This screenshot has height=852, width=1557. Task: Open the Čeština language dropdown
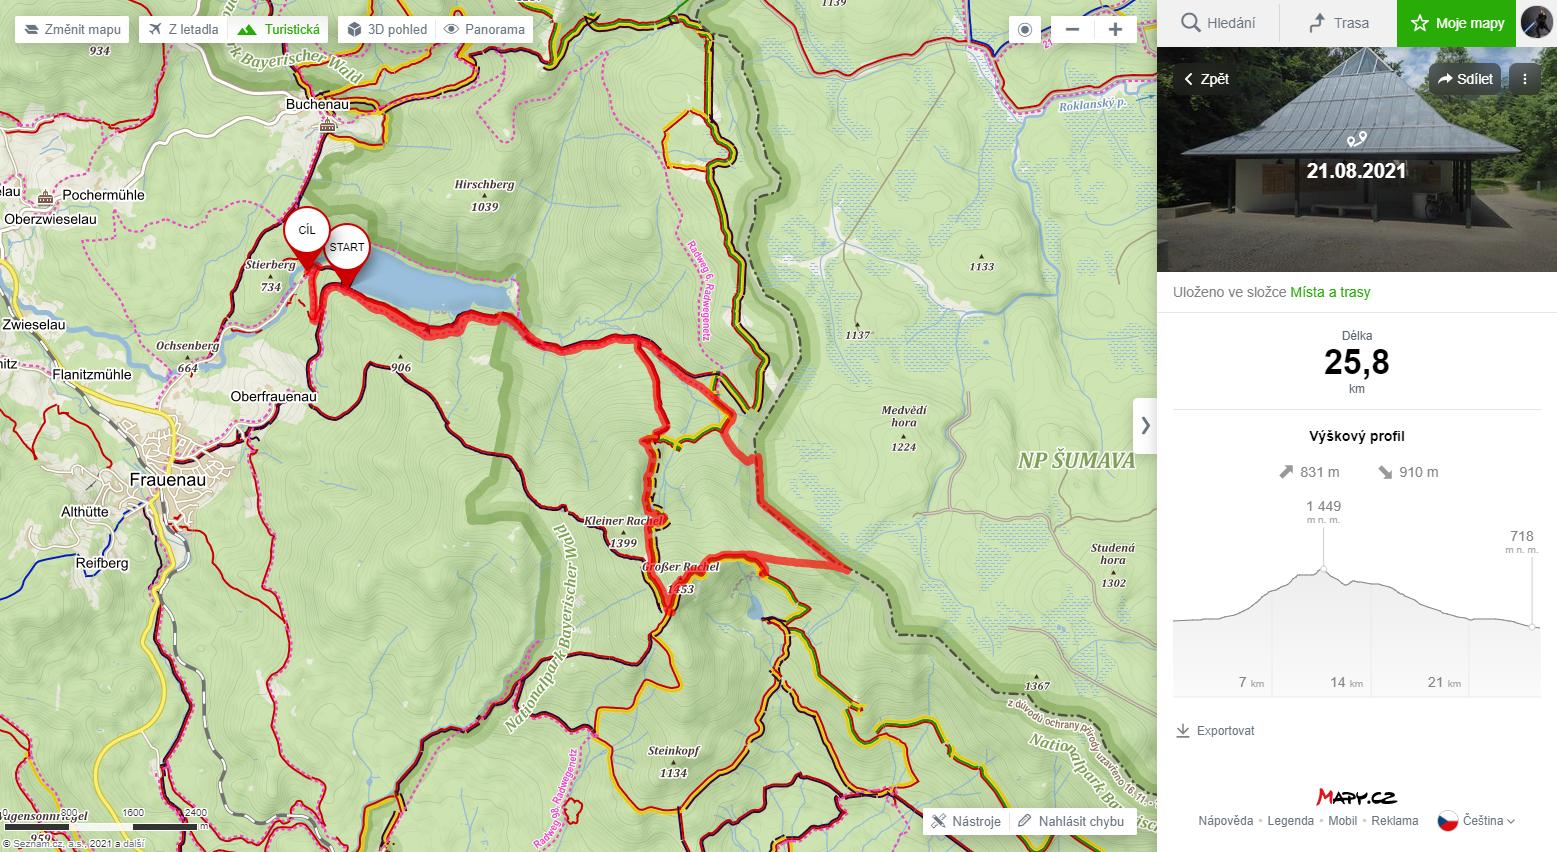[x=1477, y=821]
